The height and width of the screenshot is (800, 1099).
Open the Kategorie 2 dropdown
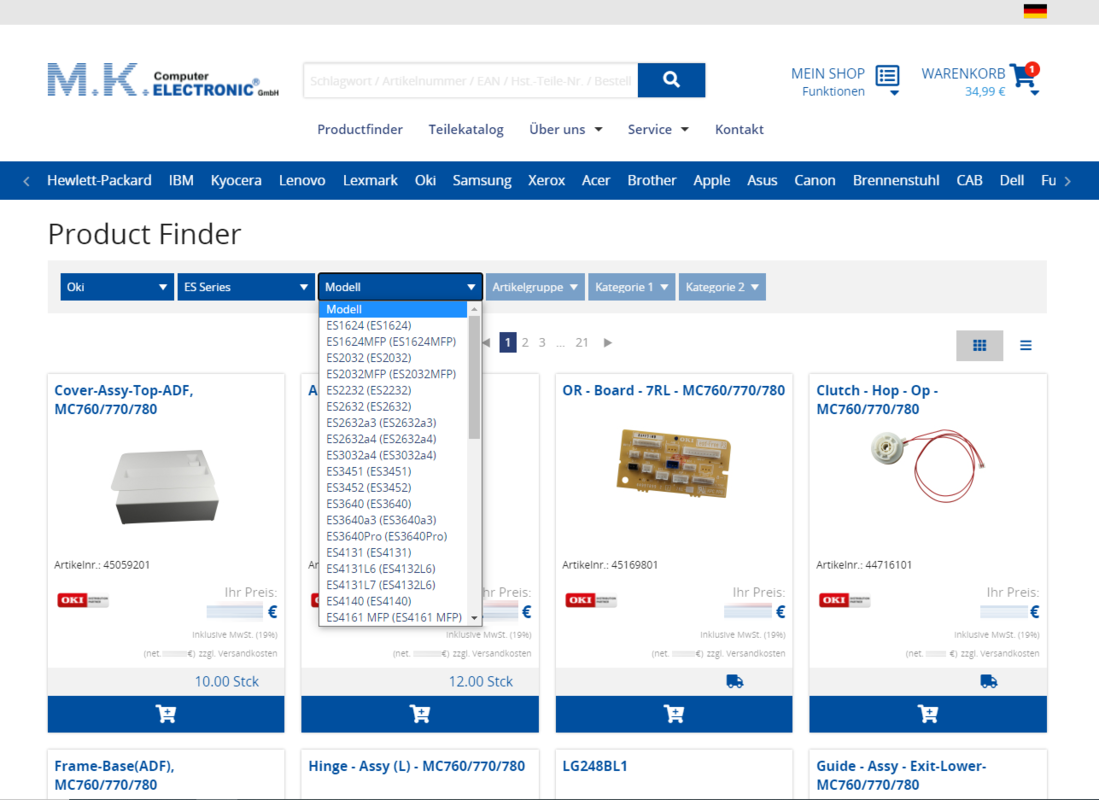click(722, 287)
